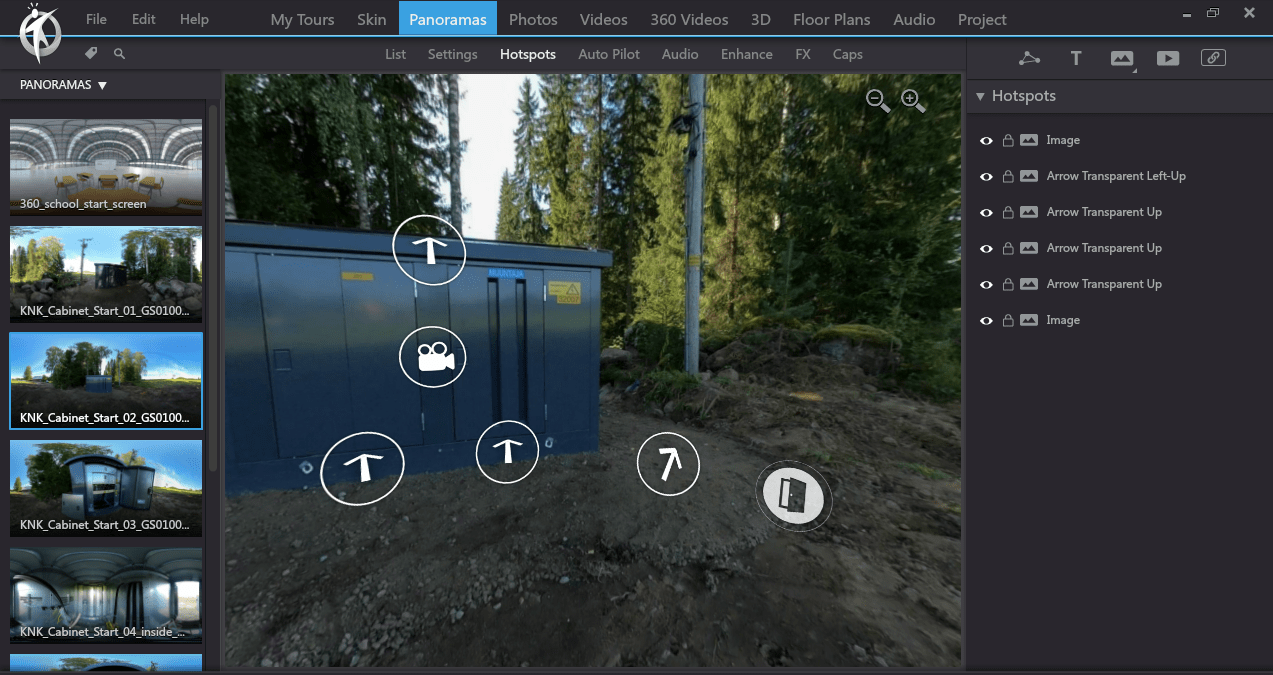Zoom out of the panorama preview
This screenshot has height=675, width=1273.
(x=878, y=100)
